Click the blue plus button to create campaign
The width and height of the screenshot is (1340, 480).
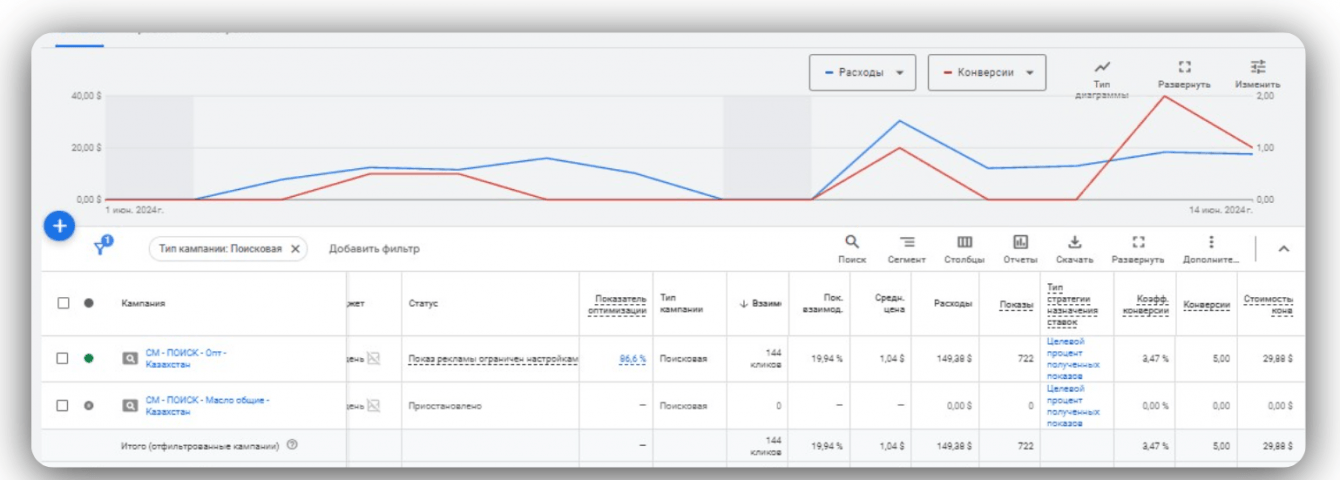point(60,226)
